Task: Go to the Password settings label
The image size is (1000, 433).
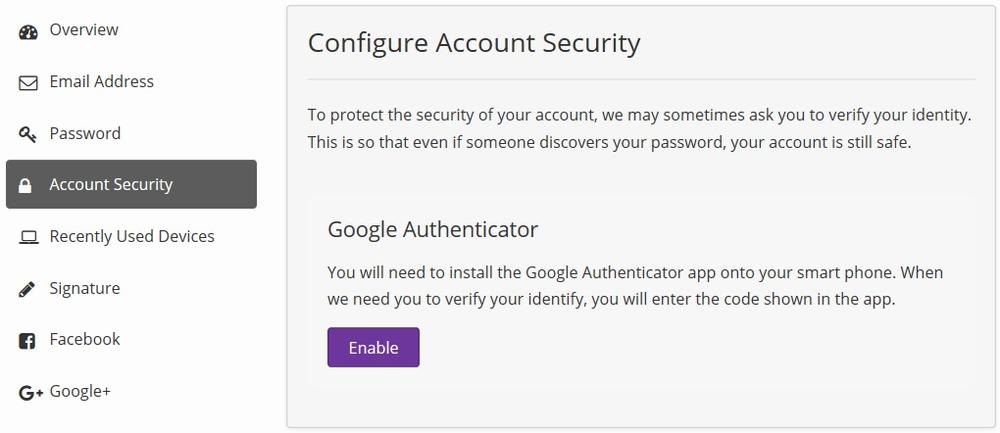Action: tap(85, 133)
